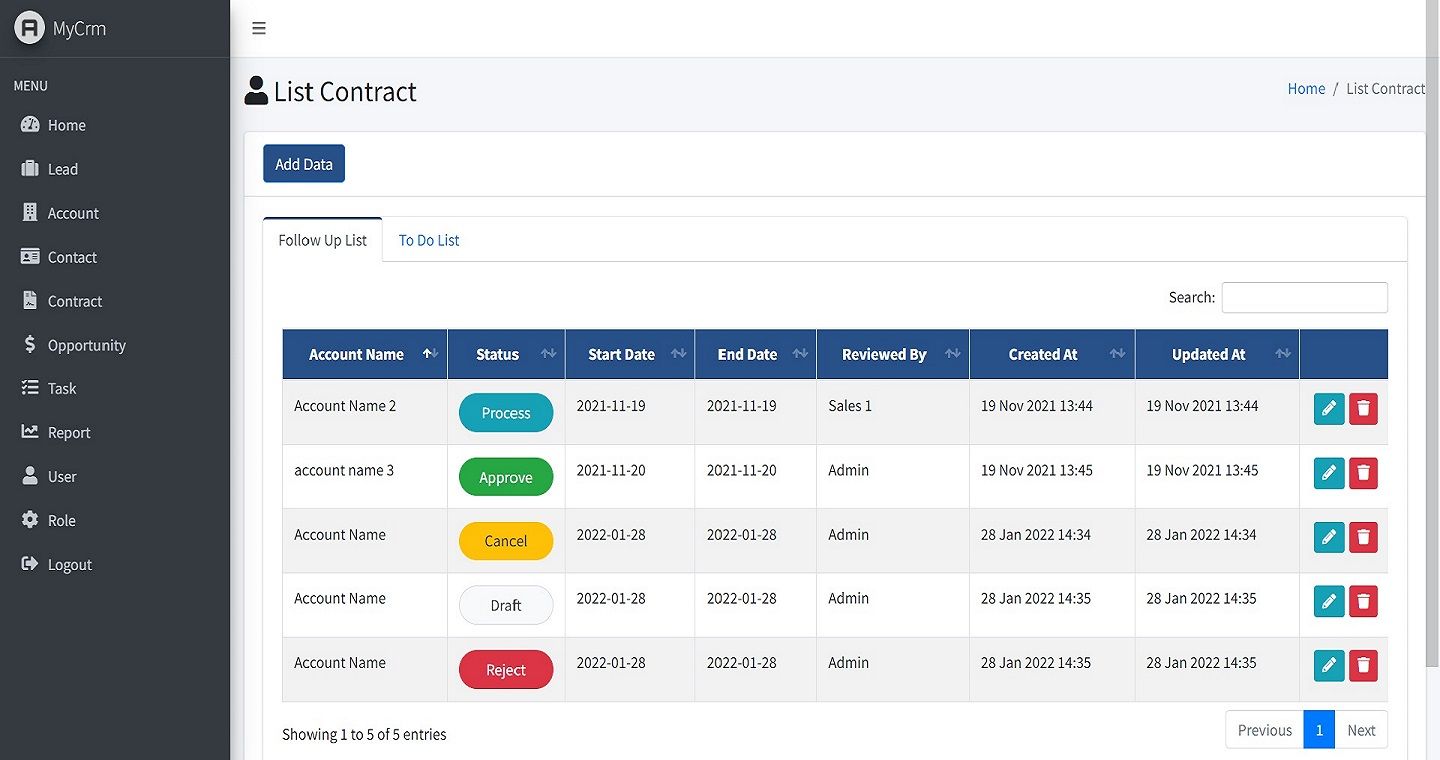This screenshot has height=760, width=1440.
Task: Open Home label in sidebar menu
Action: (x=67, y=125)
